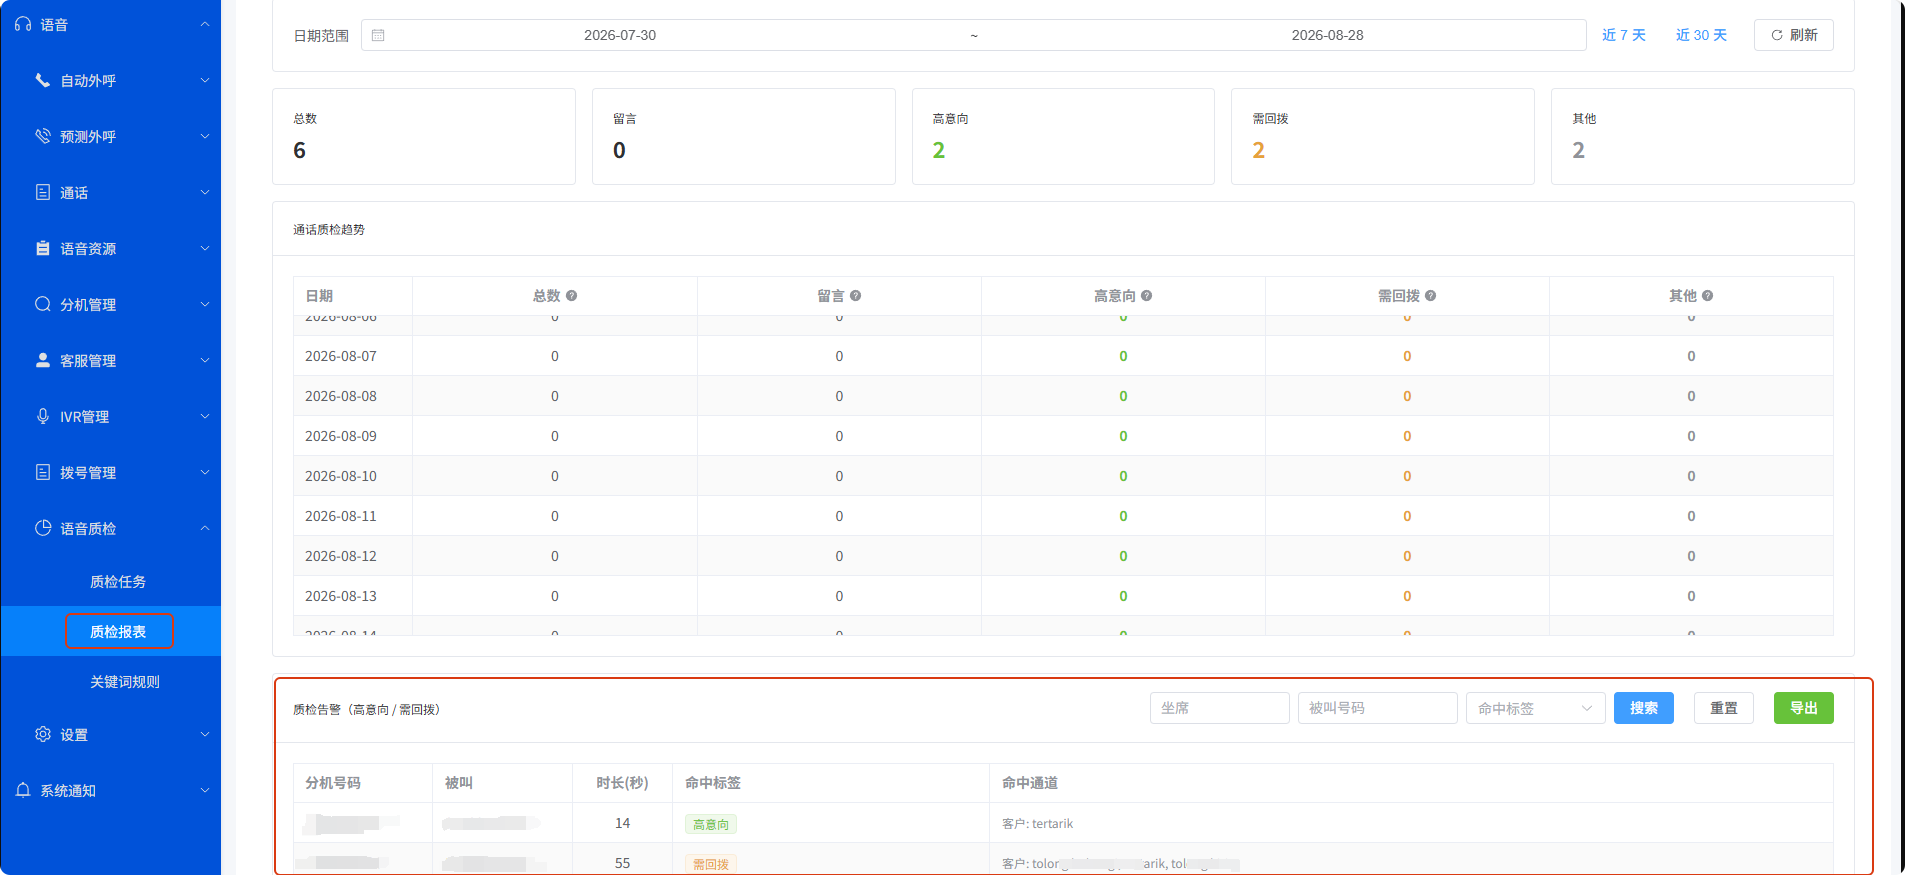Expand 分机管理 using its chevron arrow
Image resolution: width=1905 pixels, height=875 pixels.
(x=205, y=304)
